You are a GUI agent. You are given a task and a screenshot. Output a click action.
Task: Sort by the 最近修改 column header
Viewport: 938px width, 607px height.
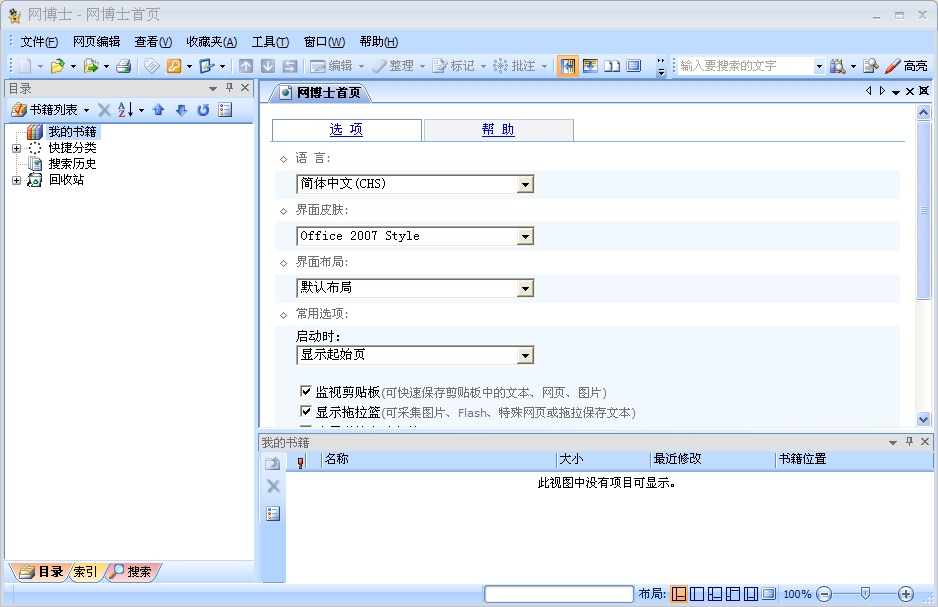click(x=712, y=459)
